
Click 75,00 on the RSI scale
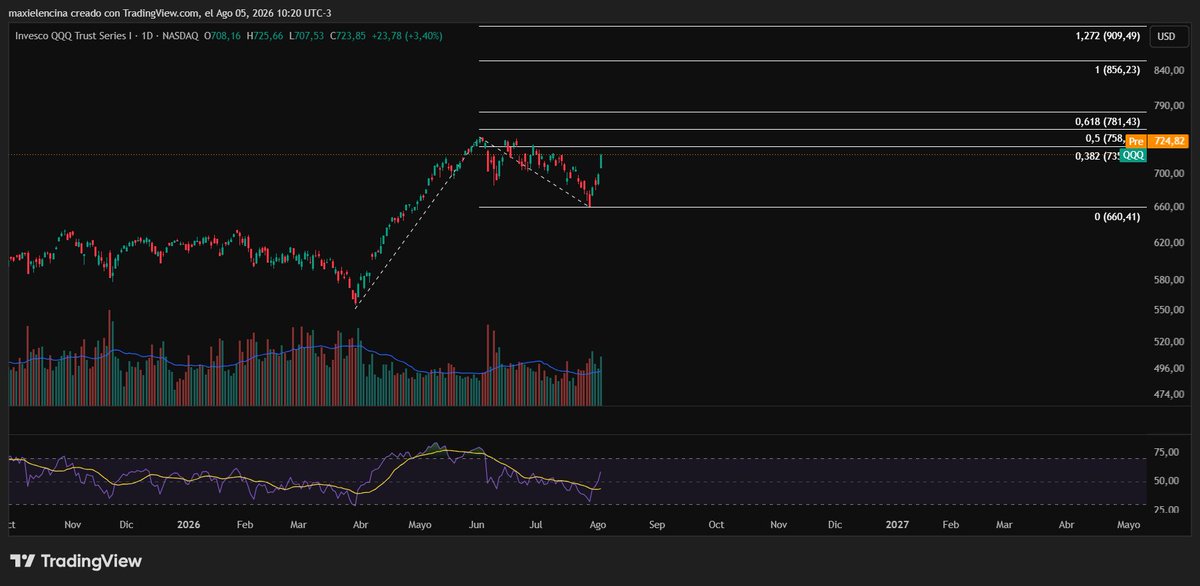tap(1168, 452)
